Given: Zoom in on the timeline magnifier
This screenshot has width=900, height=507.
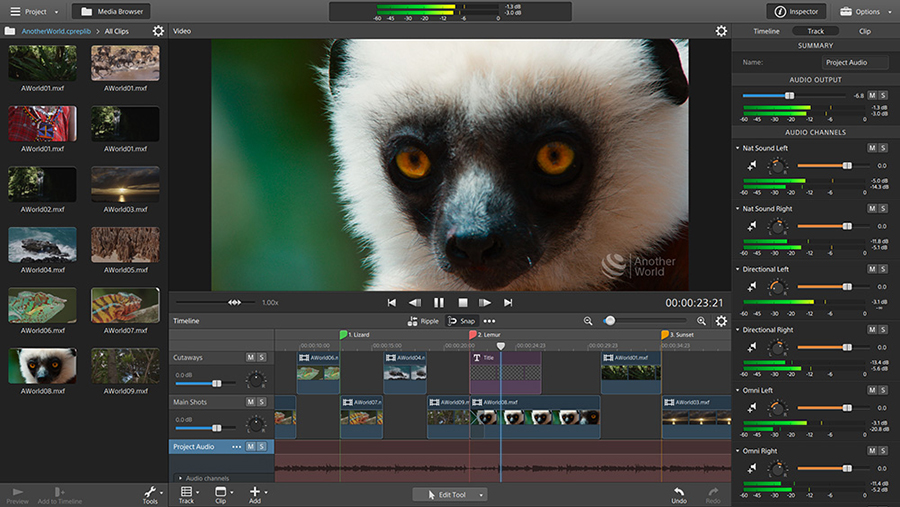Looking at the screenshot, I should point(701,321).
